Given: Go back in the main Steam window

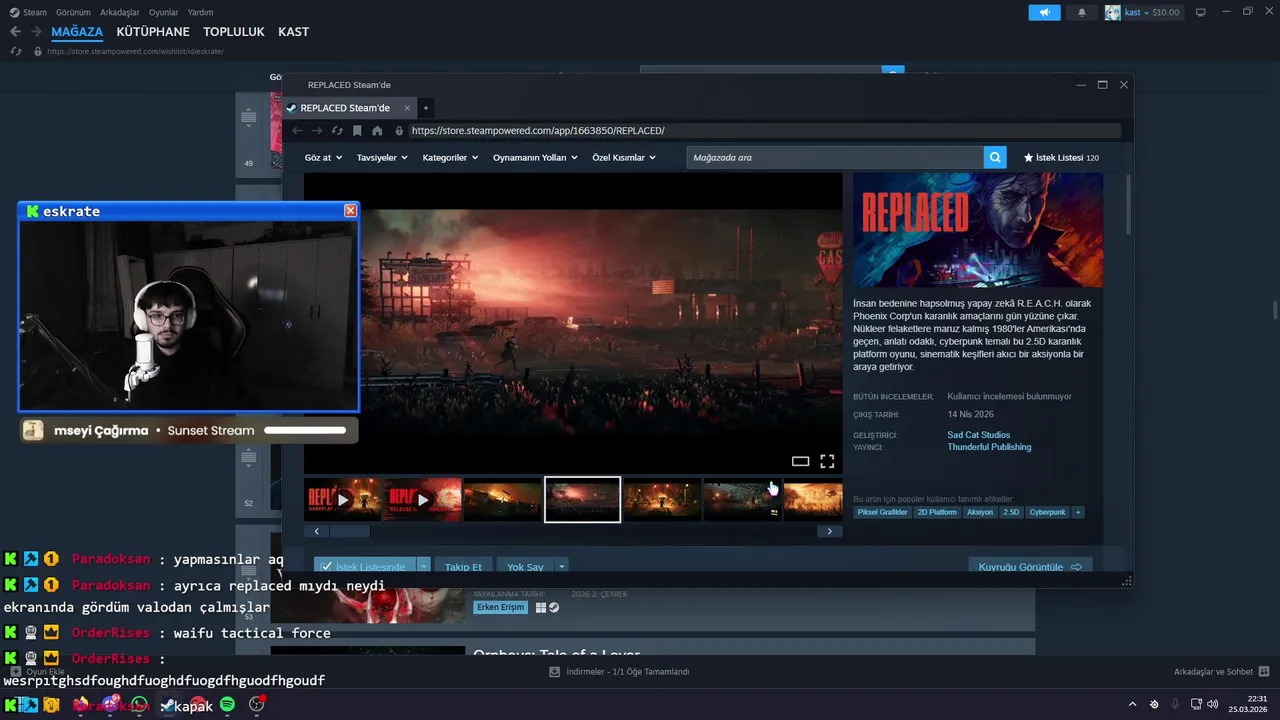Looking at the screenshot, I should [15, 32].
